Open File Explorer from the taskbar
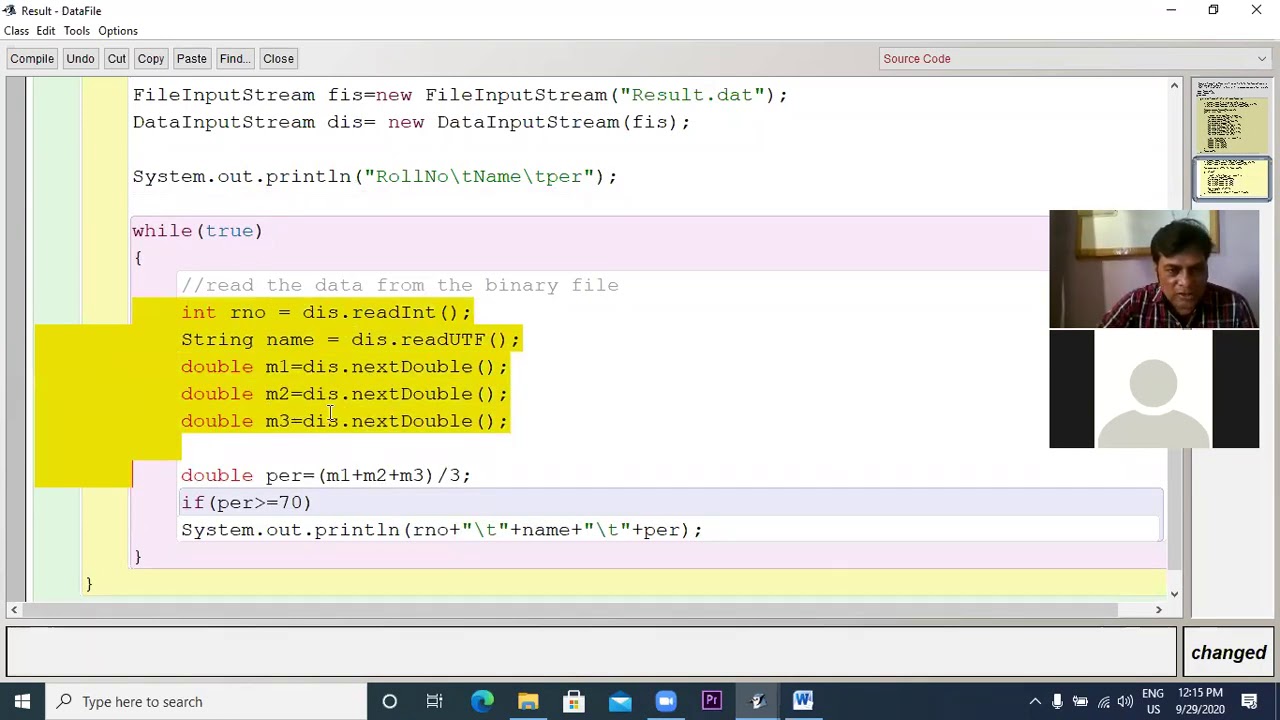Viewport: 1280px width, 720px height. (528, 701)
